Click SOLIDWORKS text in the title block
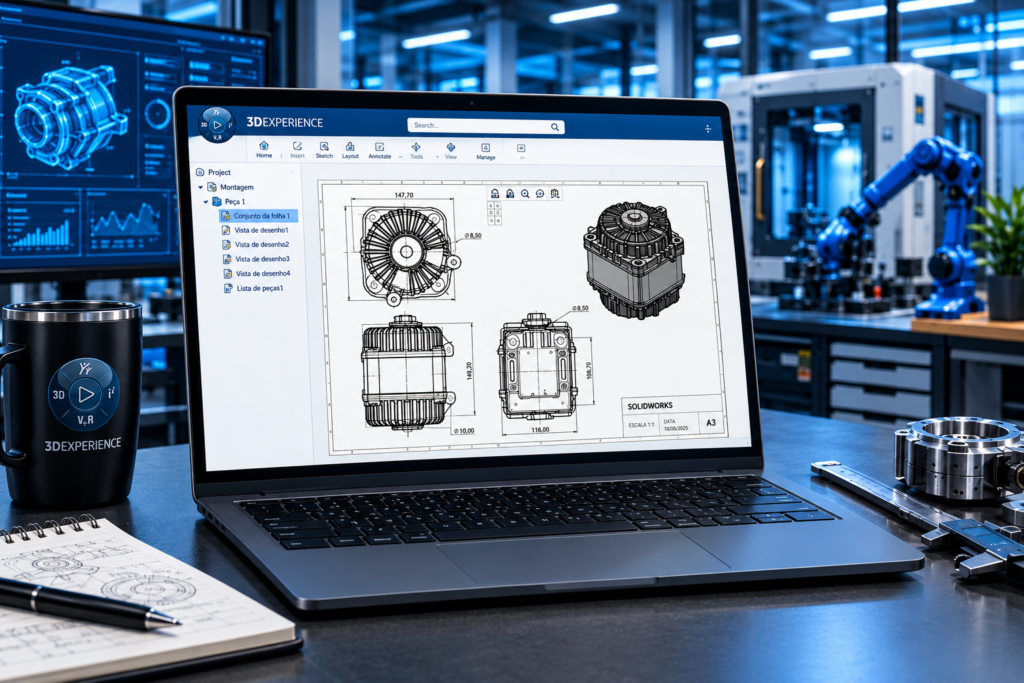The width and height of the screenshot is (1024, 683). [650, 406]
